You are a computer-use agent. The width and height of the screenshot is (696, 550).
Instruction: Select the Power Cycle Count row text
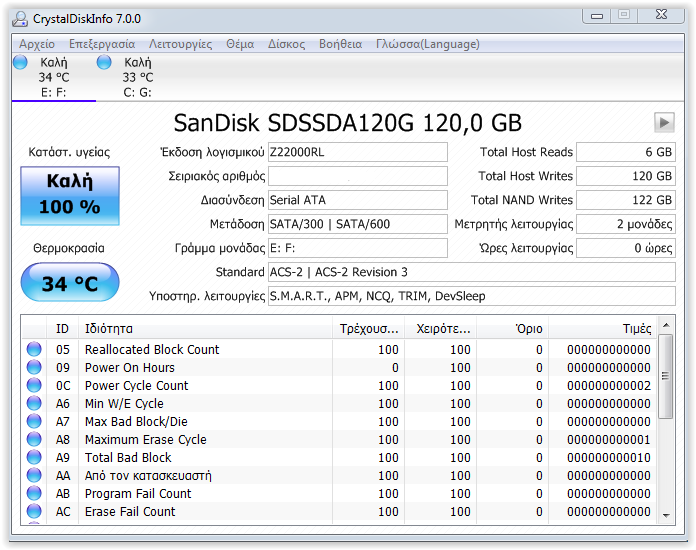point(136,386)
